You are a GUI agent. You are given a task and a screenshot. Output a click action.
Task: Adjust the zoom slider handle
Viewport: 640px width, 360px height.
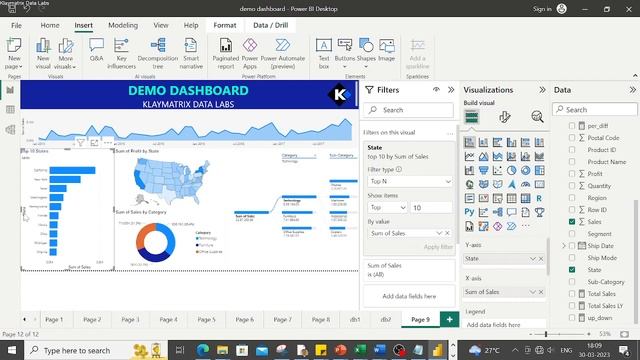546,334
